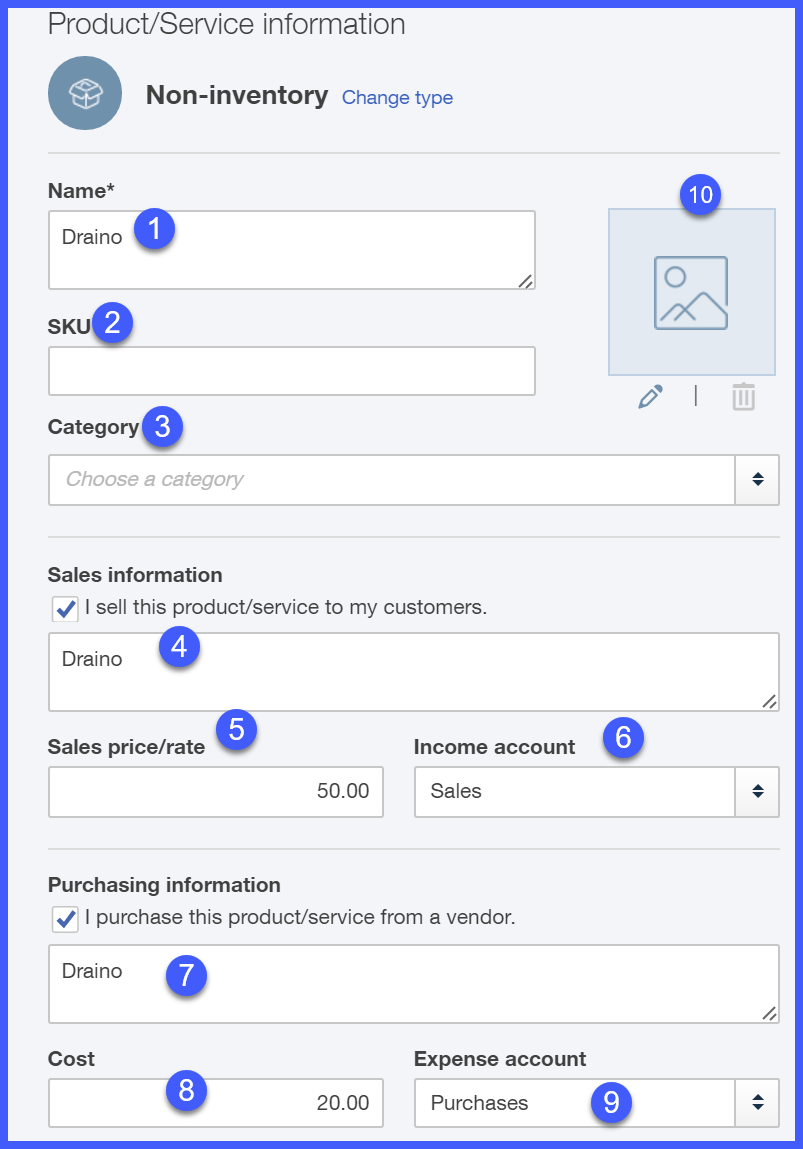This screenshot has width=803, height=1149.
Task: Open the Category dropdown arrow
Action: tap(758, 480)
